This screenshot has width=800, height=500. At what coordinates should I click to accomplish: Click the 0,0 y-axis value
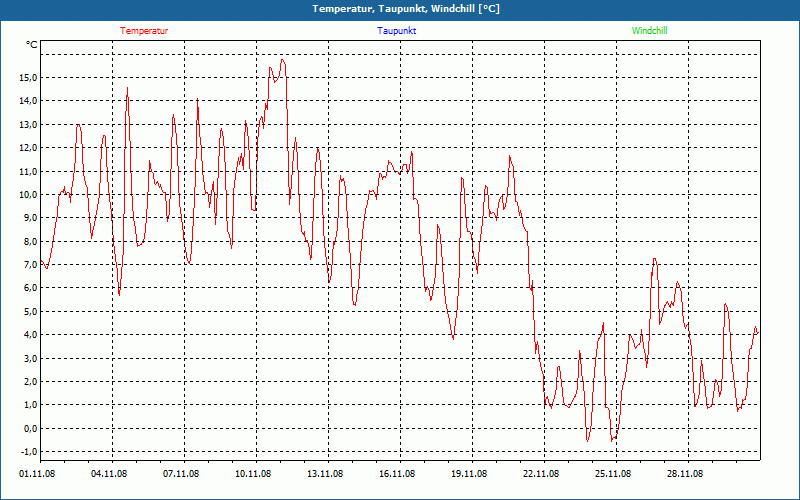[x=30, y=428]
